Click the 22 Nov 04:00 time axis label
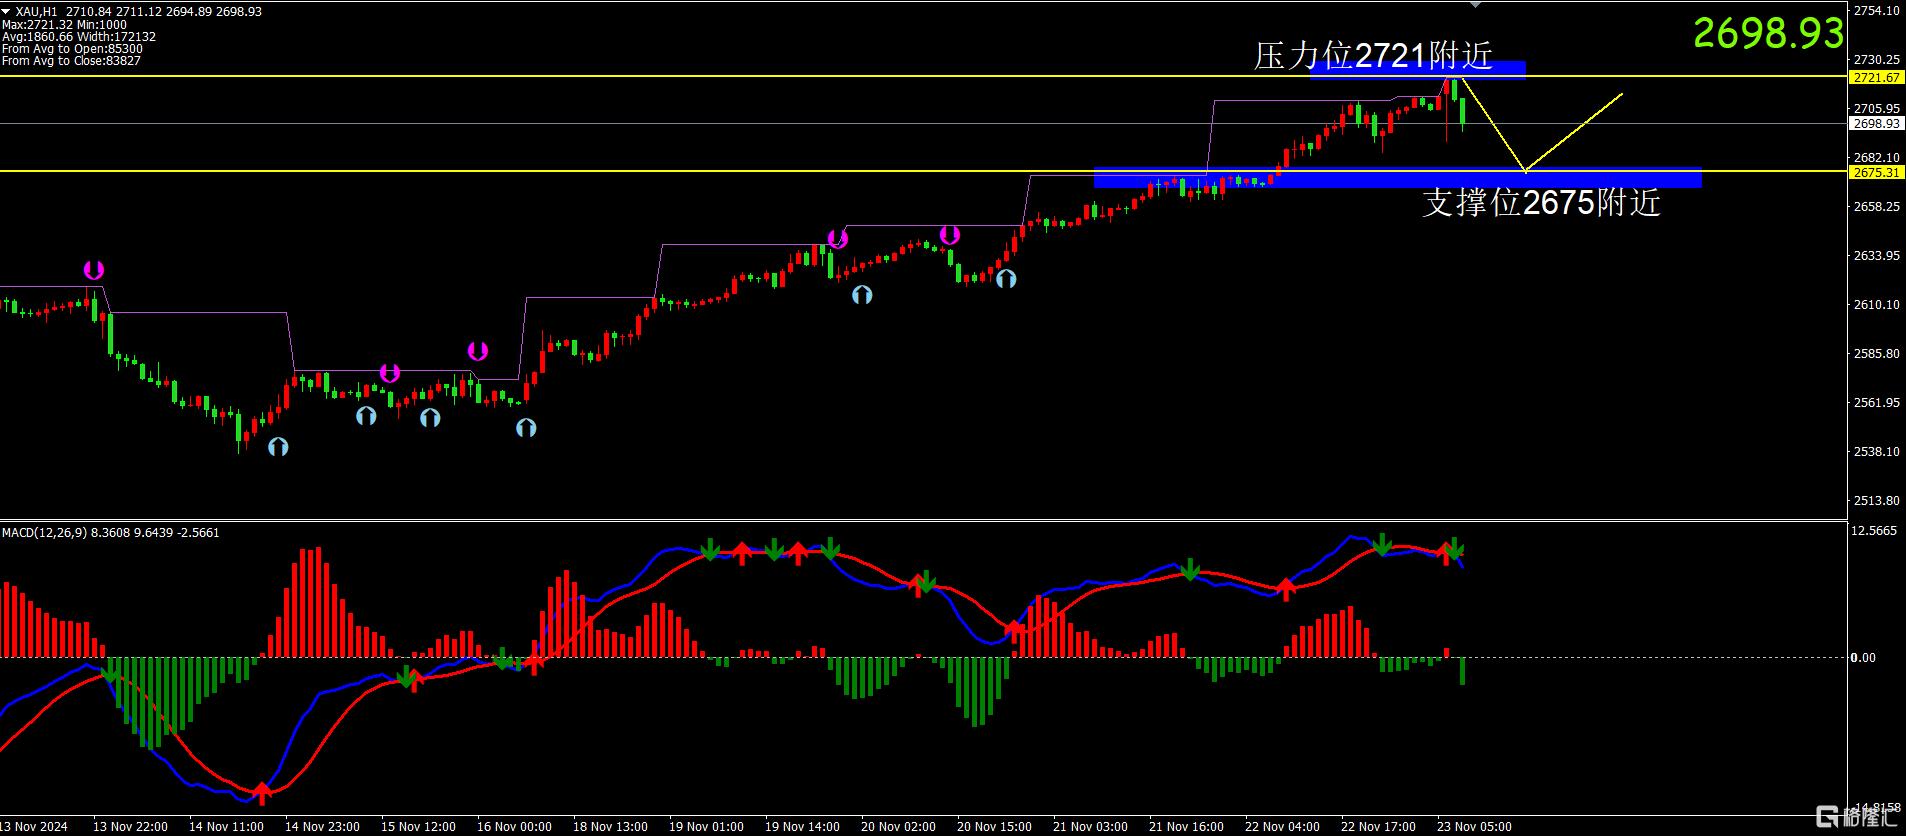Screen dimensions: 1906x836 1282,827
